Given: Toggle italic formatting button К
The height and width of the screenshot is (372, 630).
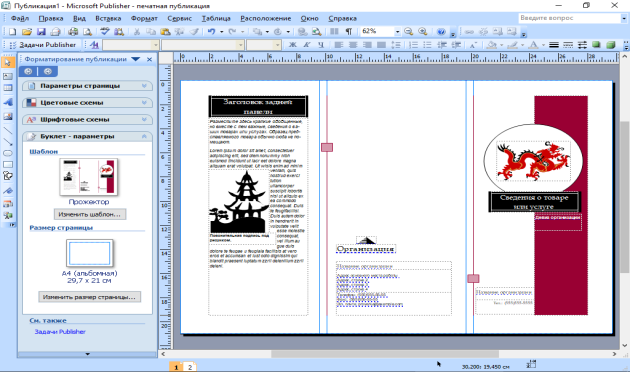Looking at the screenshot, I should pos(307,45).
